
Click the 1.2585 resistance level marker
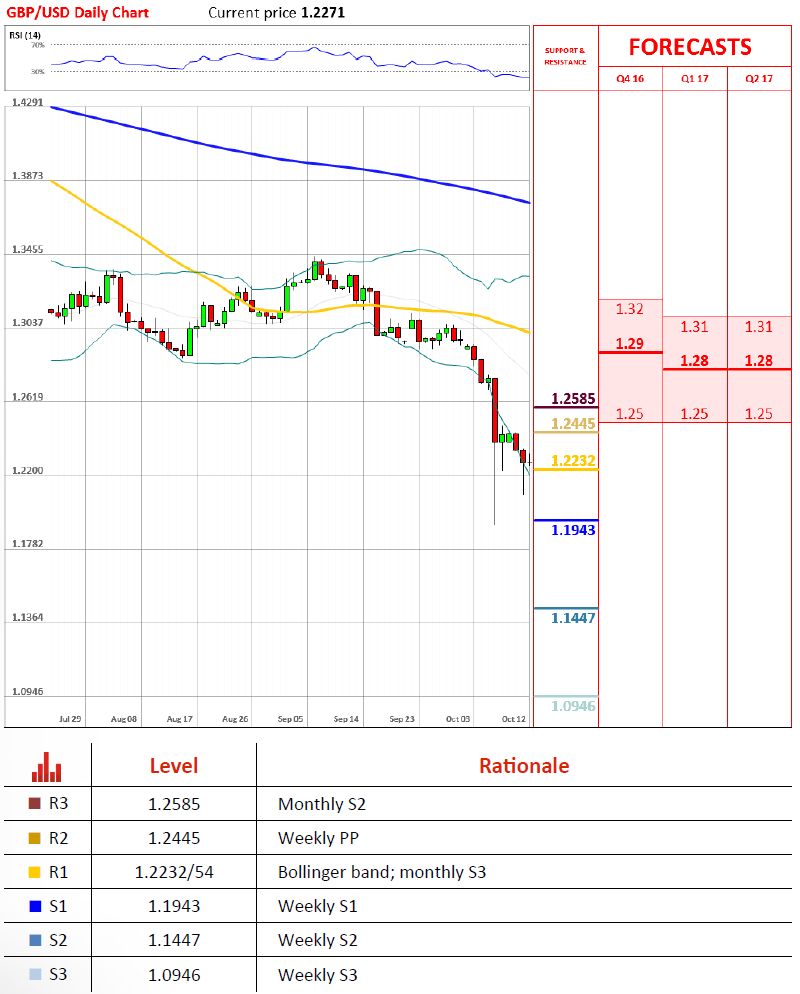(x=573, y=399)
